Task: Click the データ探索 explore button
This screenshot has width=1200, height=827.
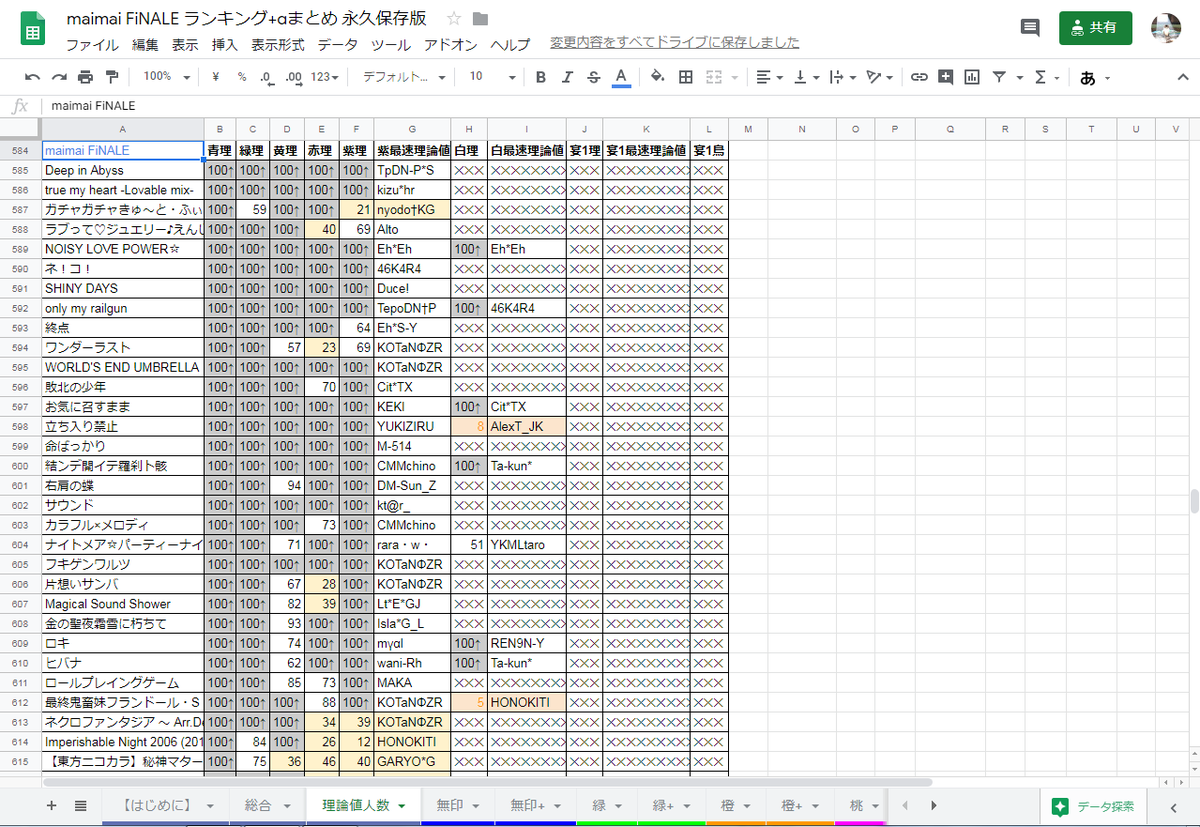Action: tap(1092, 806)
